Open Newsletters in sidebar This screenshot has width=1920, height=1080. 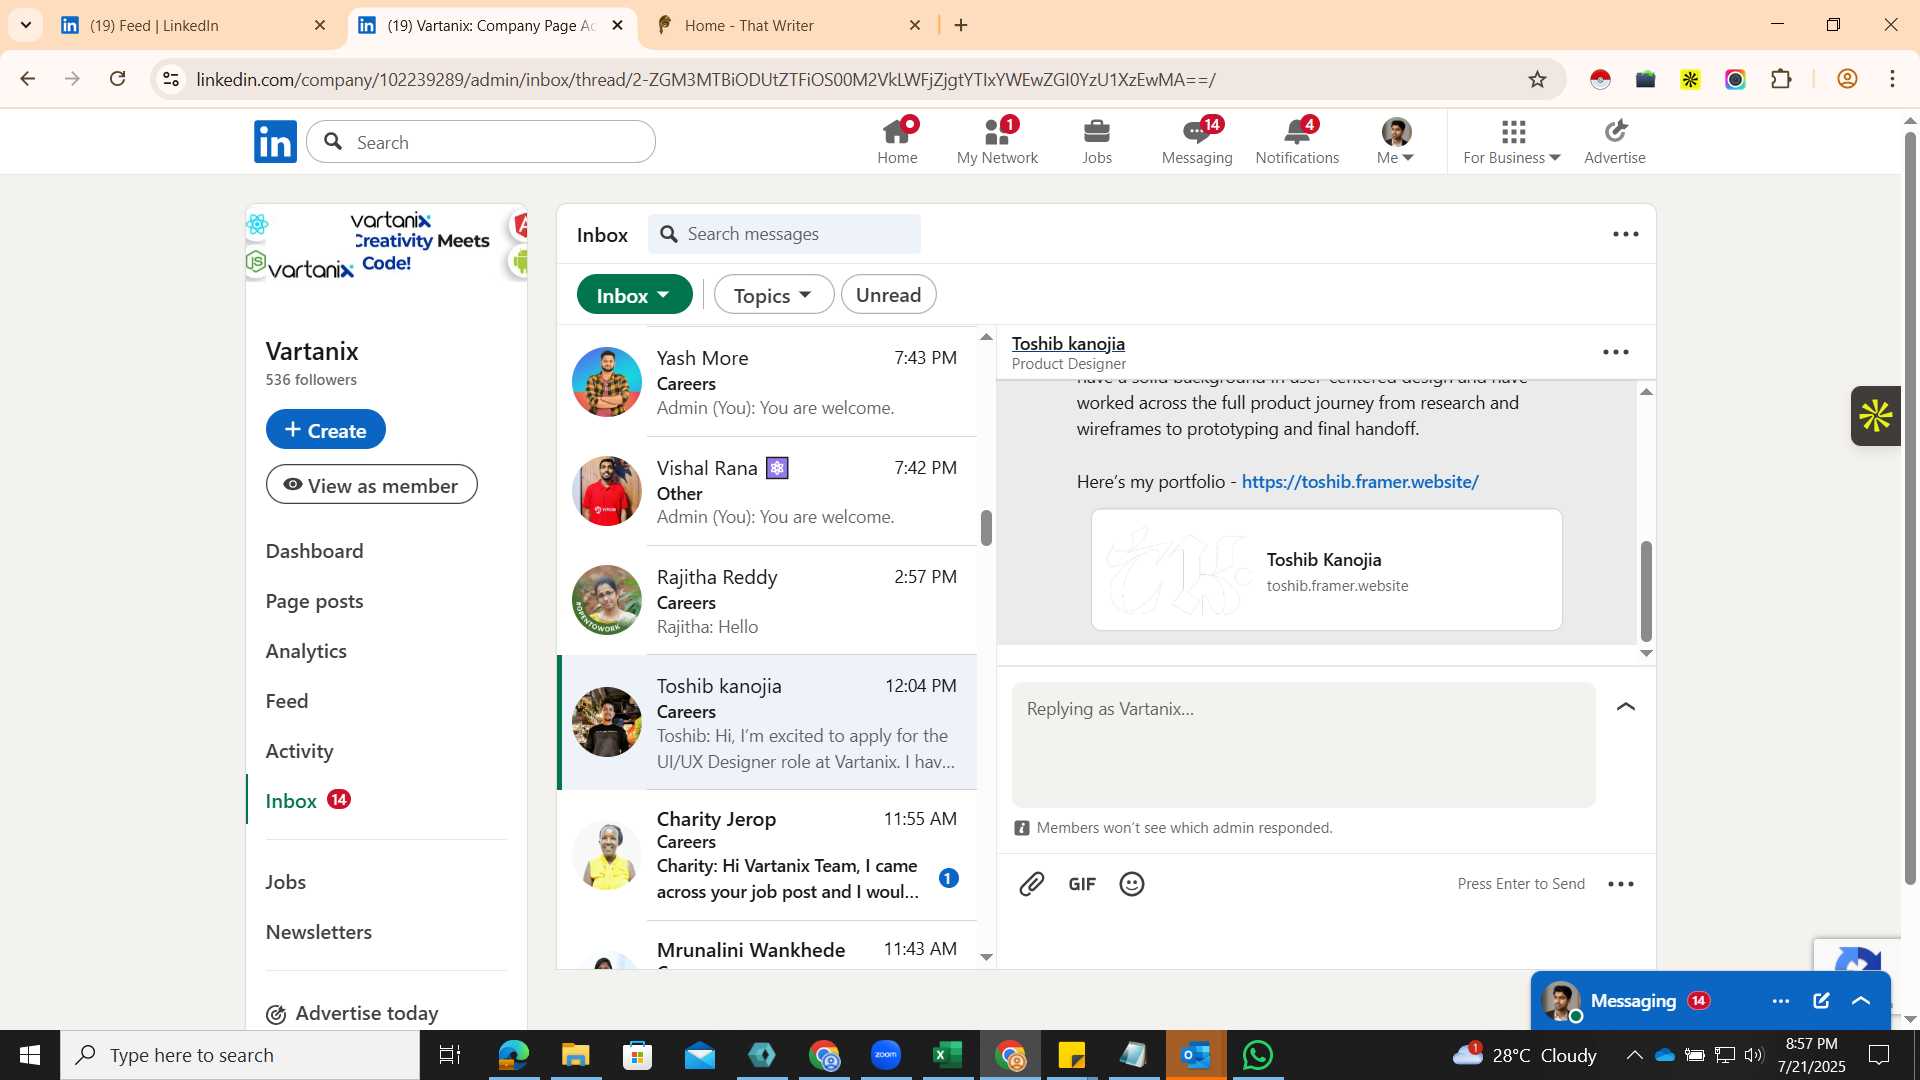coord(318,932)
